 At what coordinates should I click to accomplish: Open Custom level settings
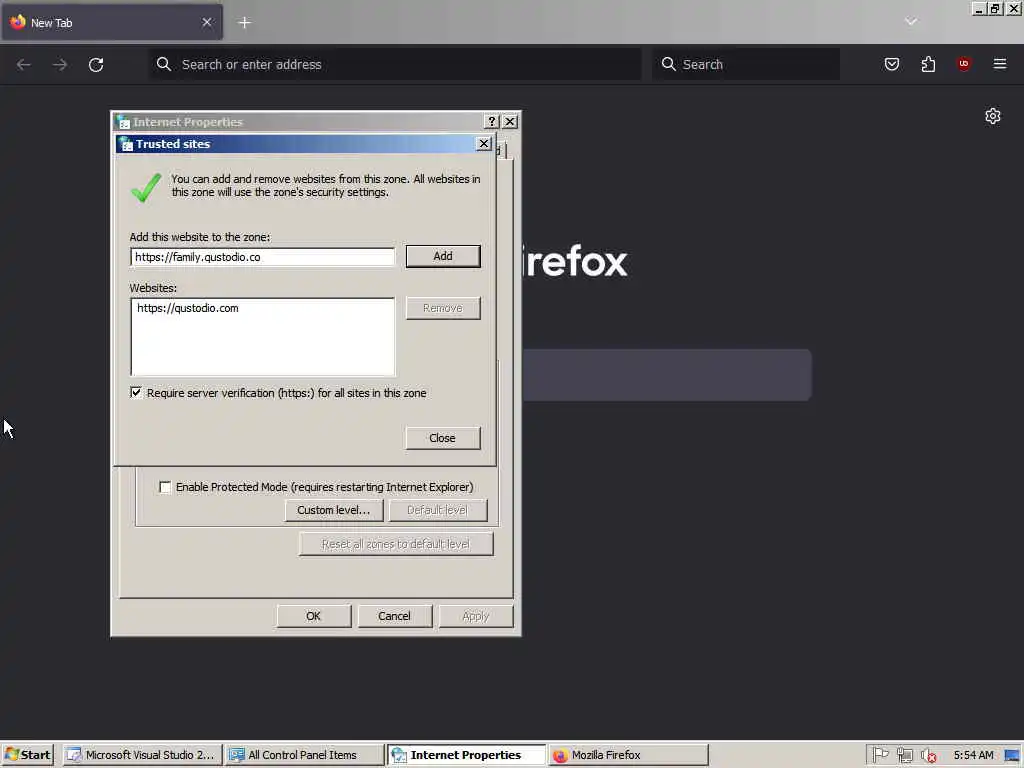334,510
